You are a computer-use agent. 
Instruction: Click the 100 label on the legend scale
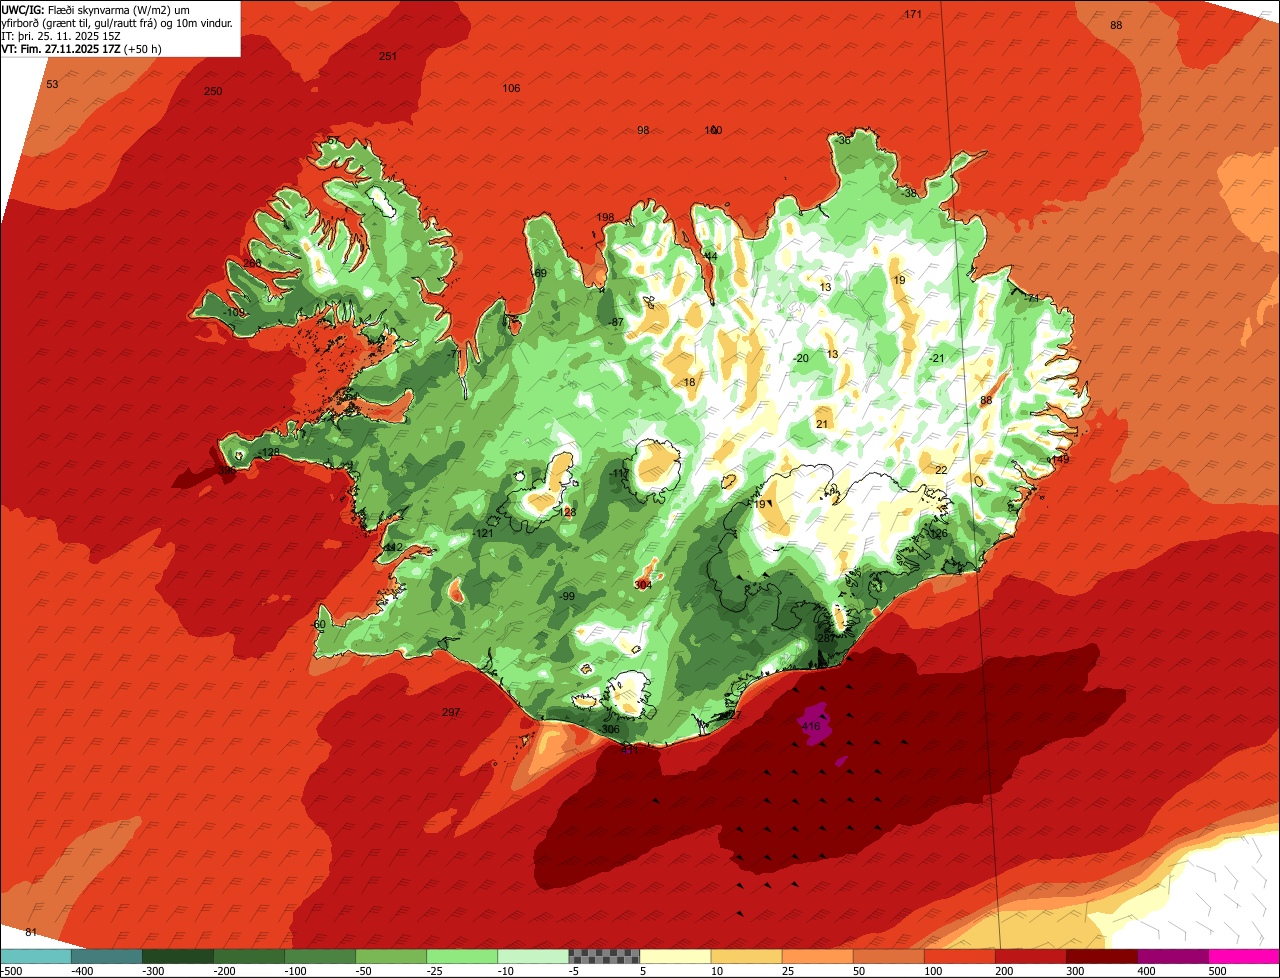coord(933,971)
